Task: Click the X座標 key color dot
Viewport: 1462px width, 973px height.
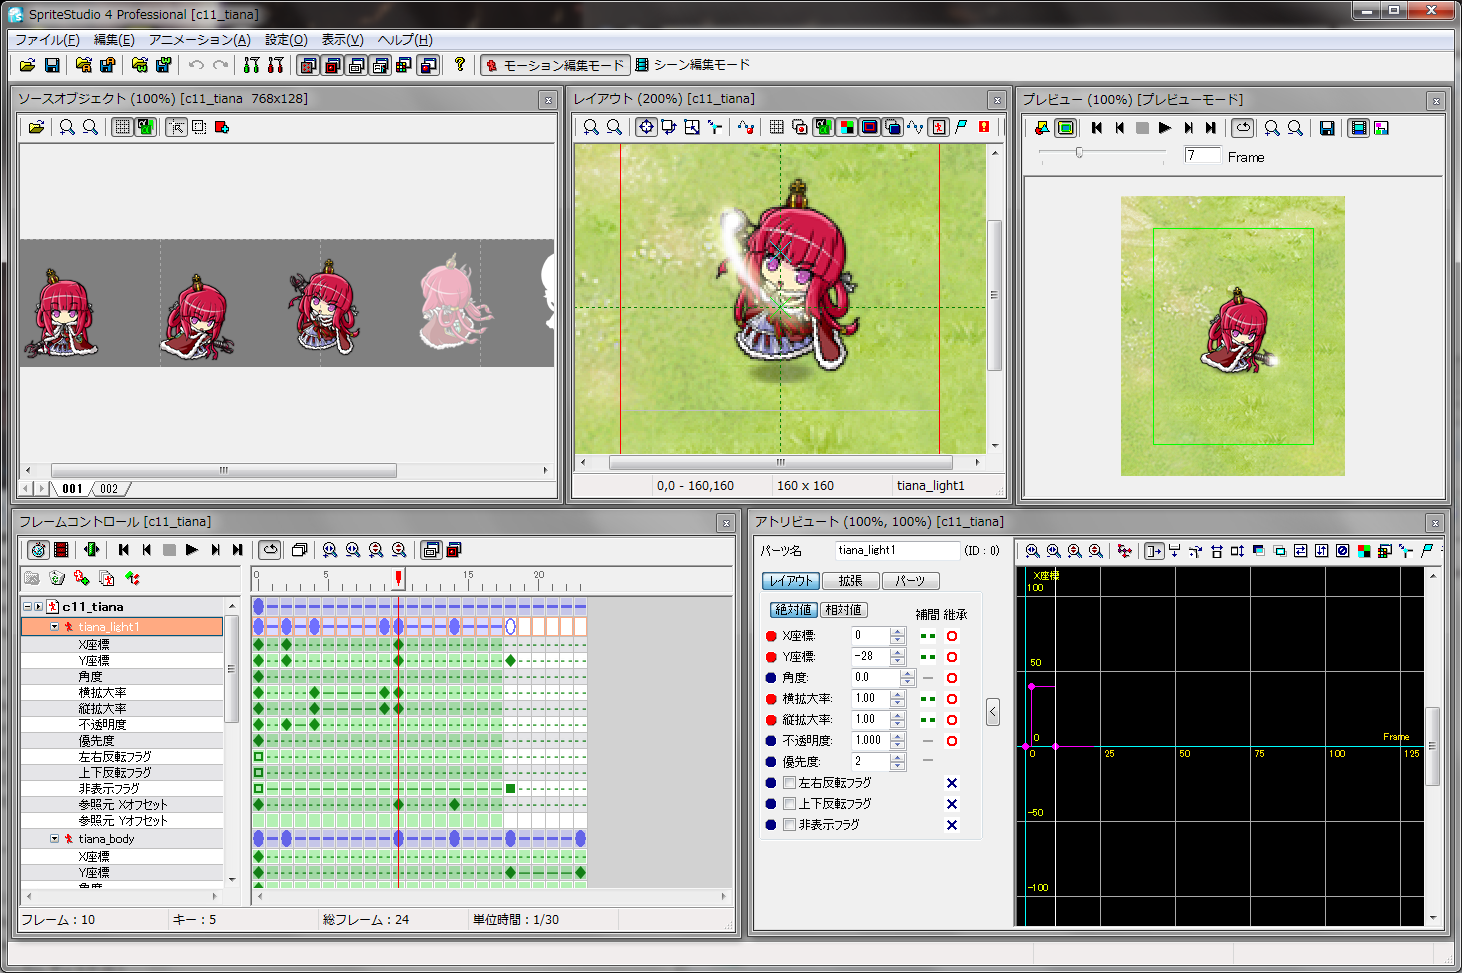Action: pos(771,636)
